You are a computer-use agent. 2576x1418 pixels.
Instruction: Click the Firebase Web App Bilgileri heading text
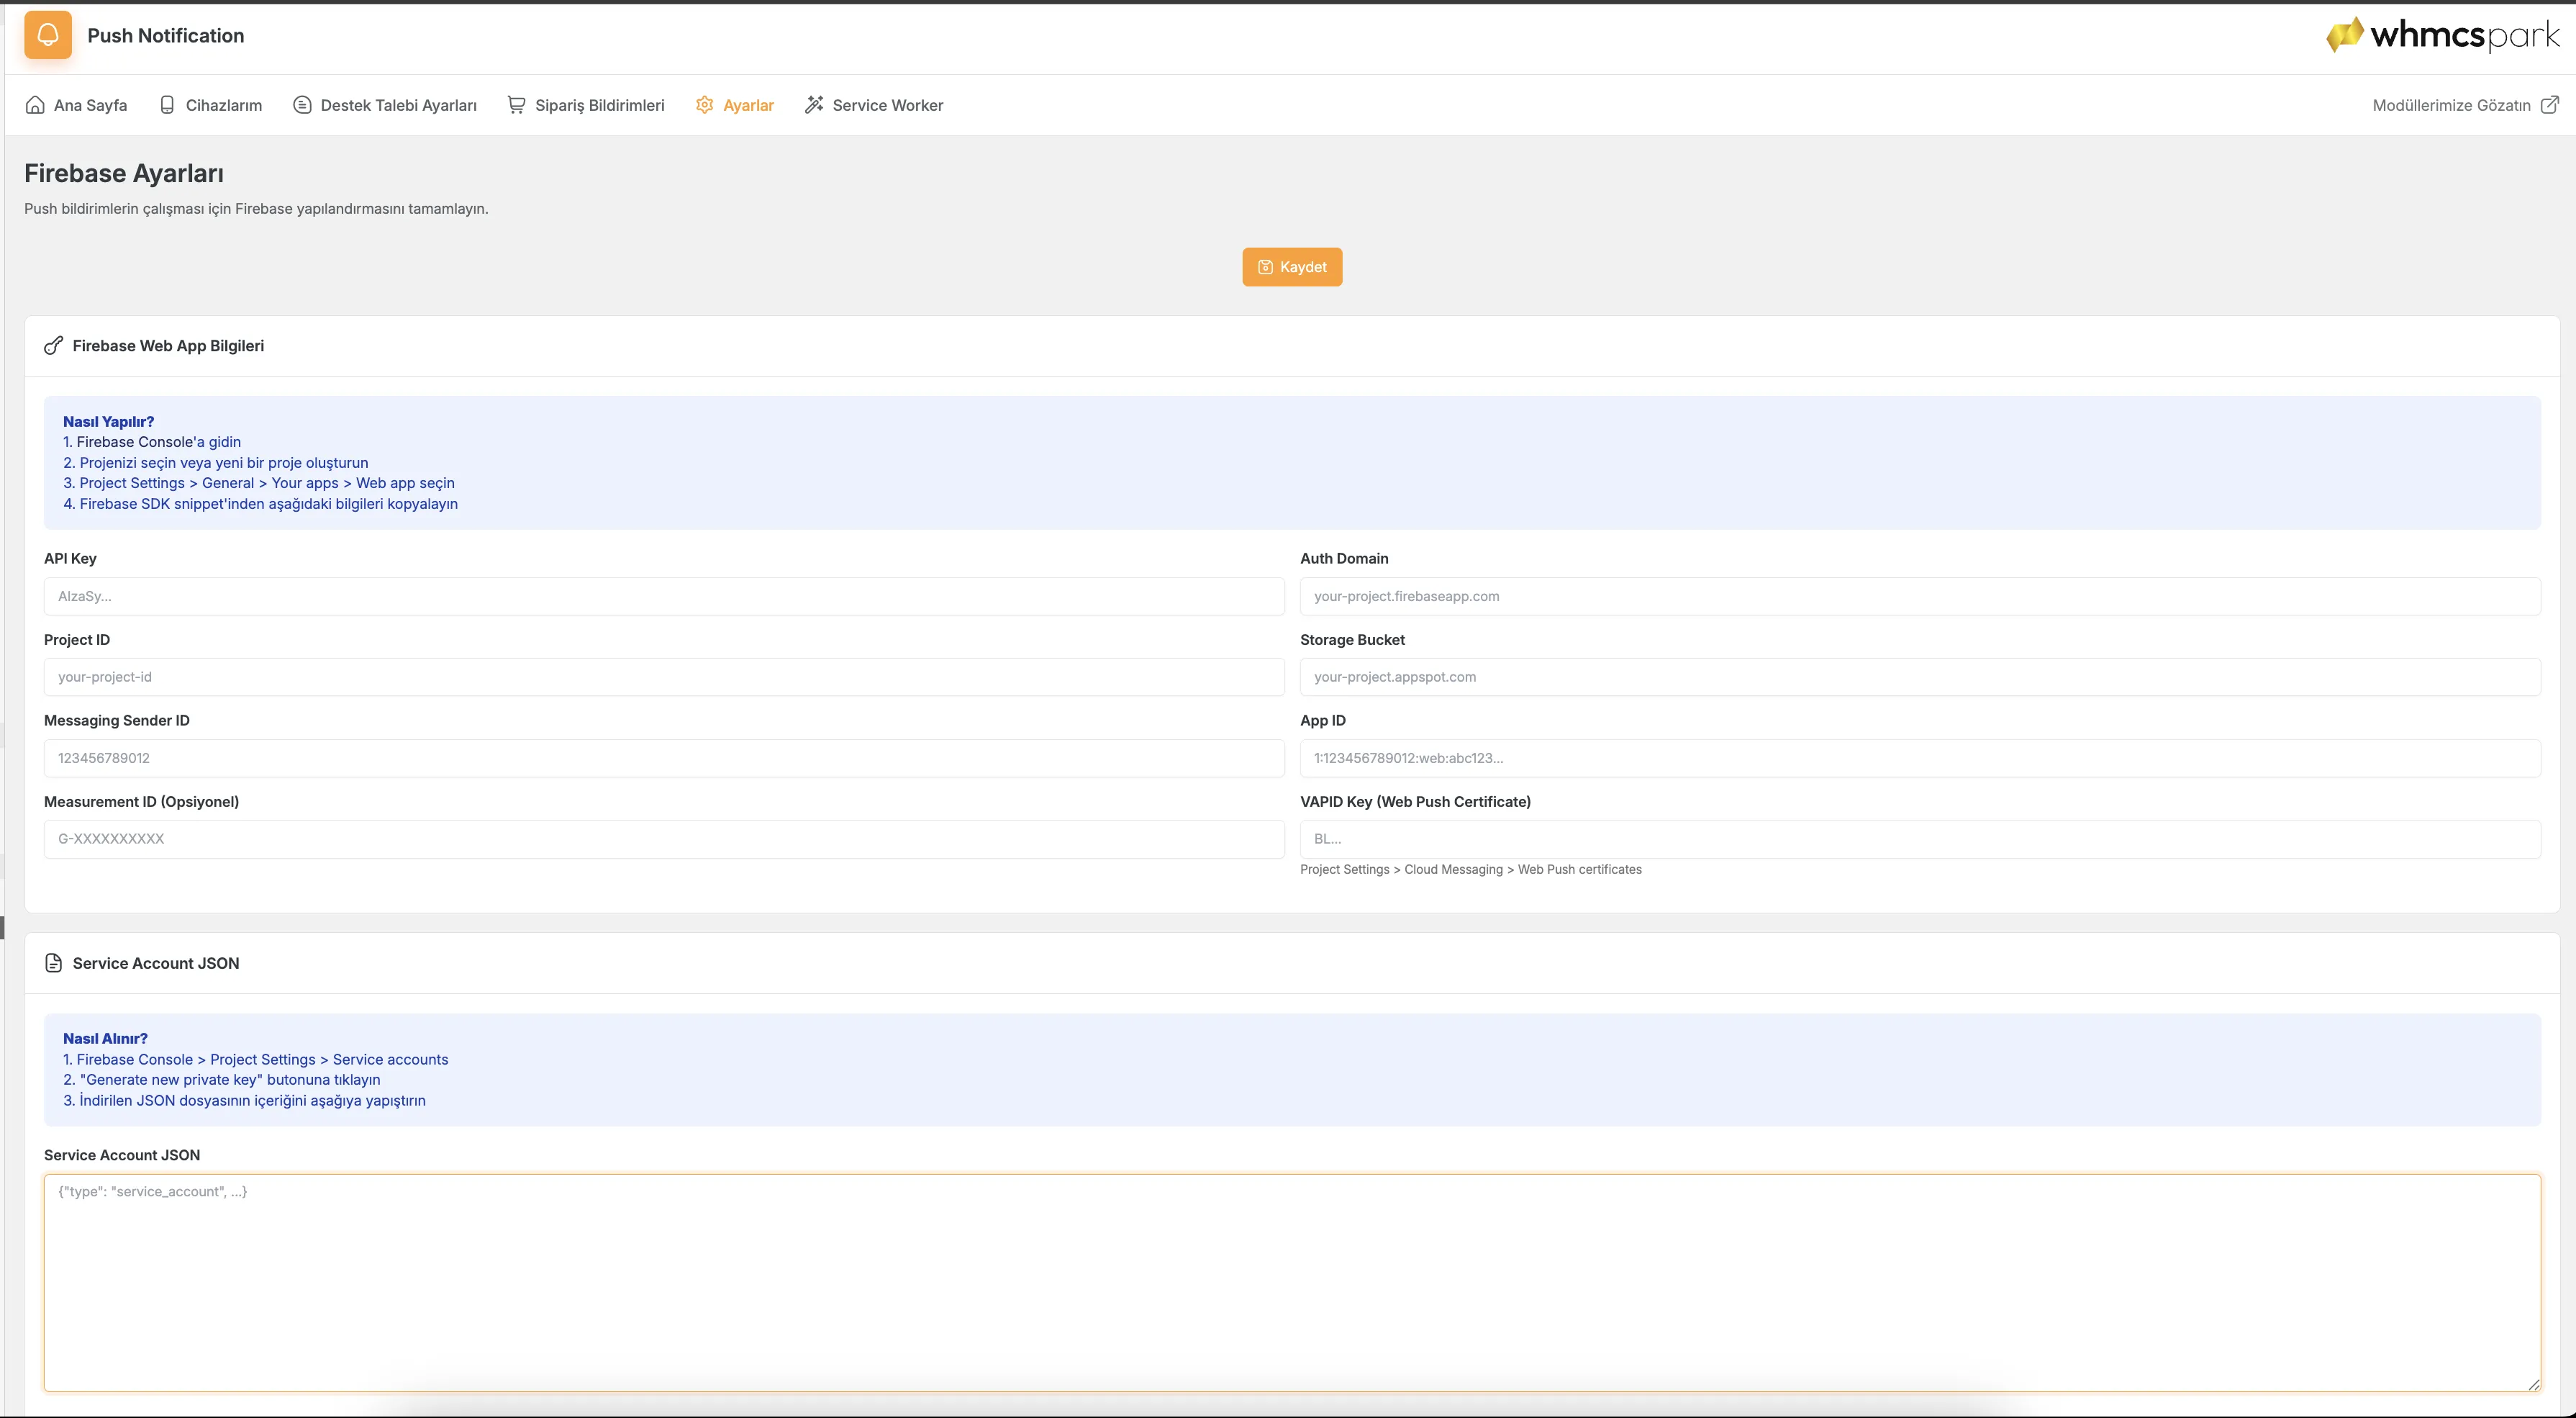(x=168, y=346)
